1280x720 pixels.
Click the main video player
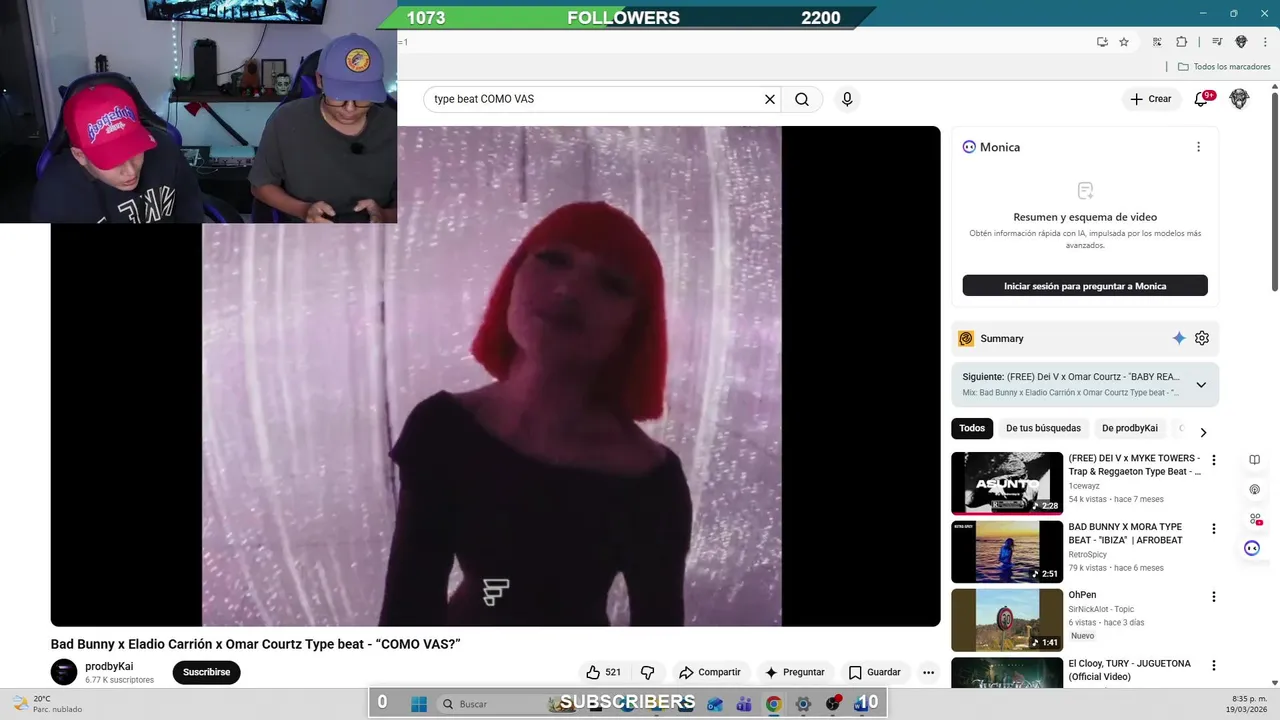[495, 375]
